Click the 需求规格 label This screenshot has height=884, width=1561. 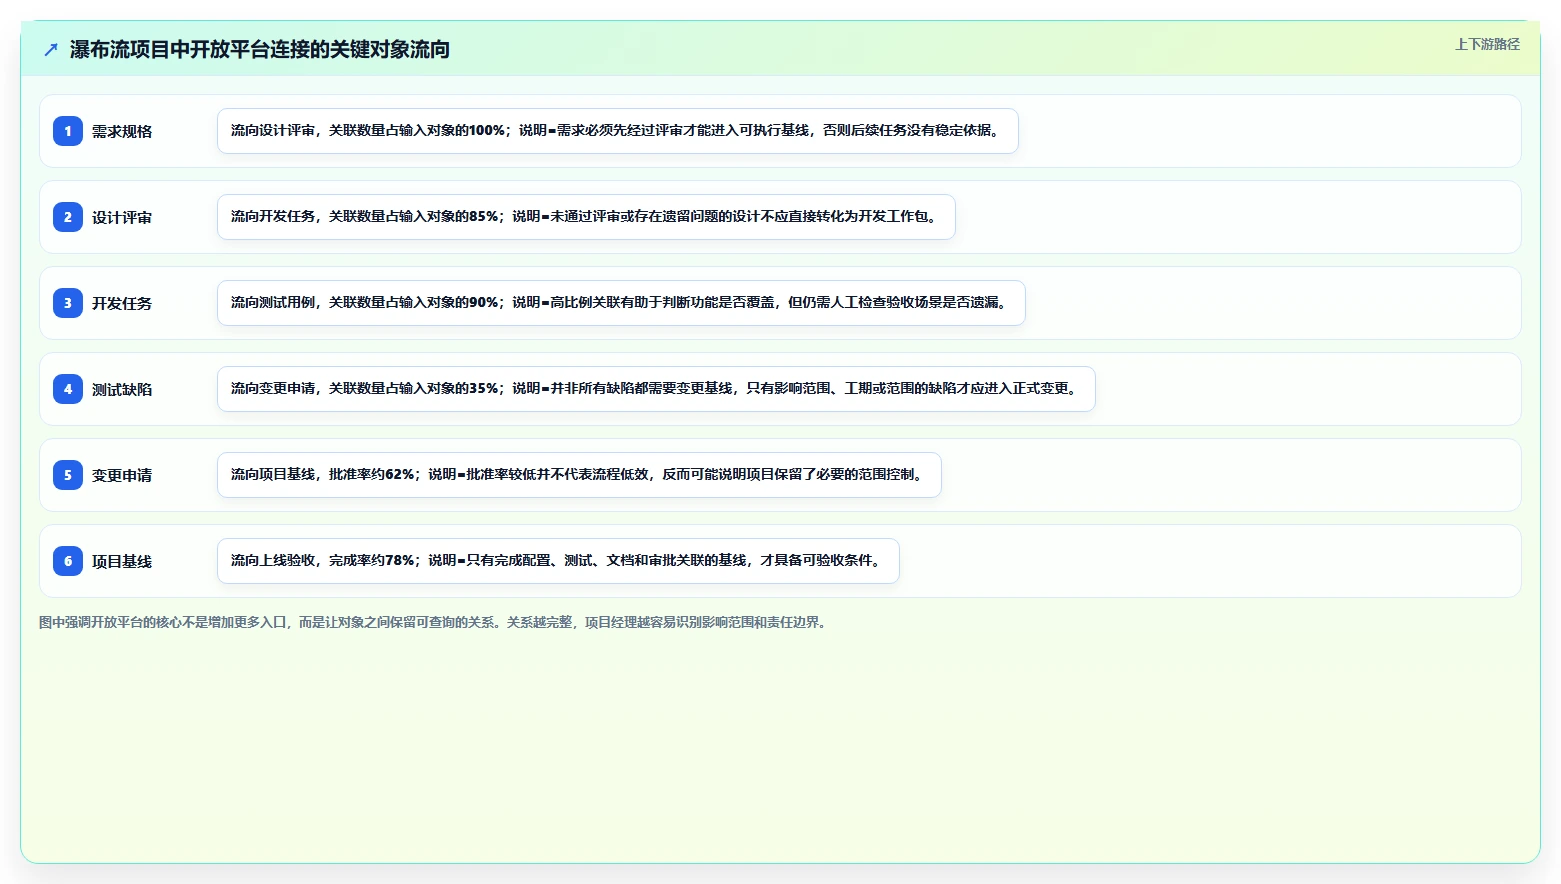122,132
